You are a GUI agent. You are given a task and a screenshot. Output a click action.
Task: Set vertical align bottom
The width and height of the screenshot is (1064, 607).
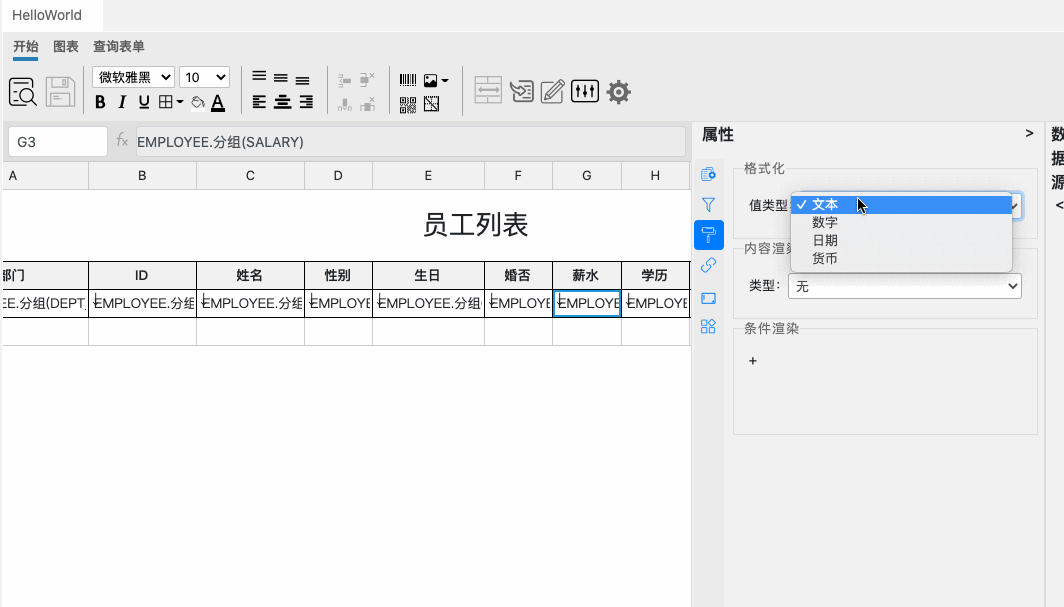point(303,80)
